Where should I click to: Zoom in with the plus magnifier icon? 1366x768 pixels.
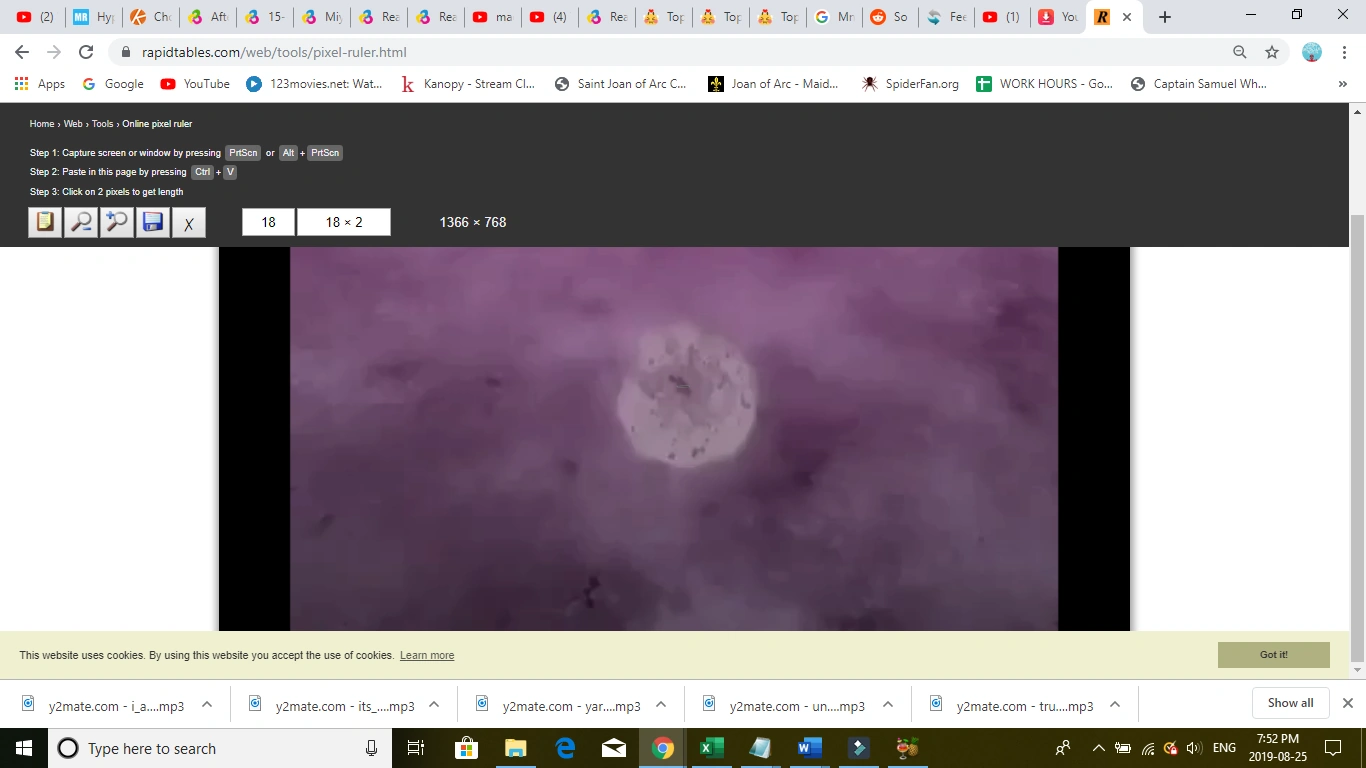(117, 222)
